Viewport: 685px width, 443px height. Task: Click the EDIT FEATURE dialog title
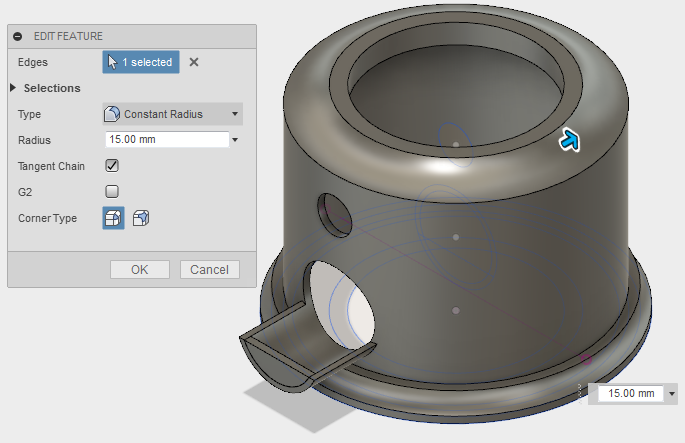pos(68,36)
